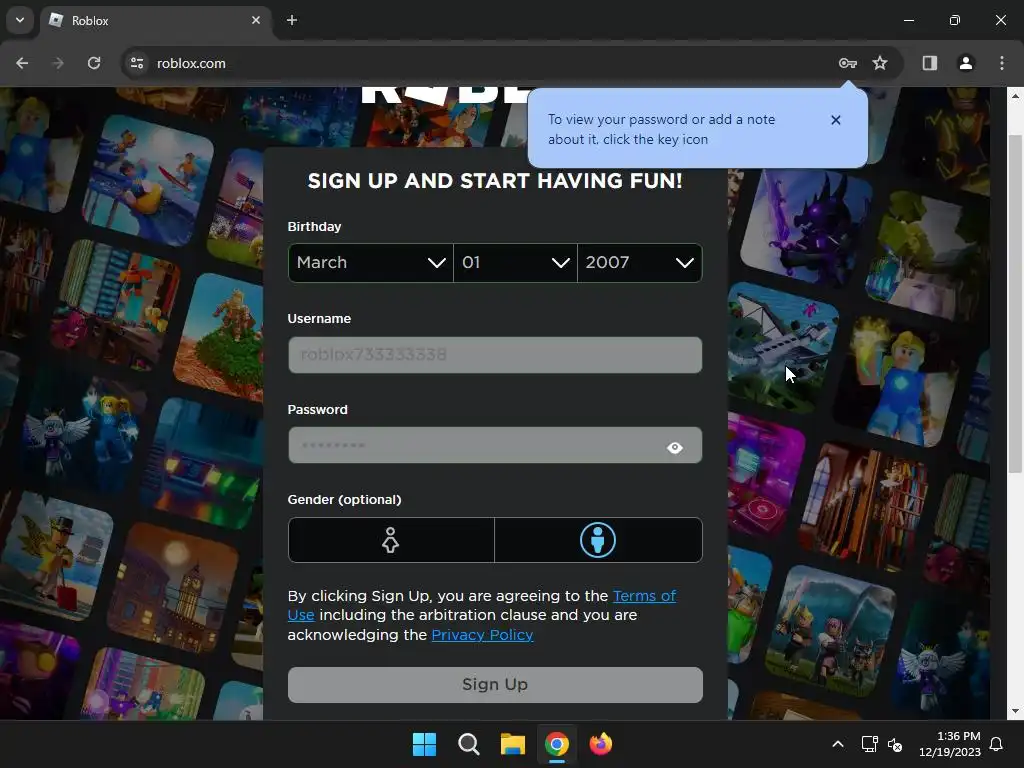Open the browser side panel
Image resolution: width=1024 pixels, height=768 pixels.
tap(930, 63)
